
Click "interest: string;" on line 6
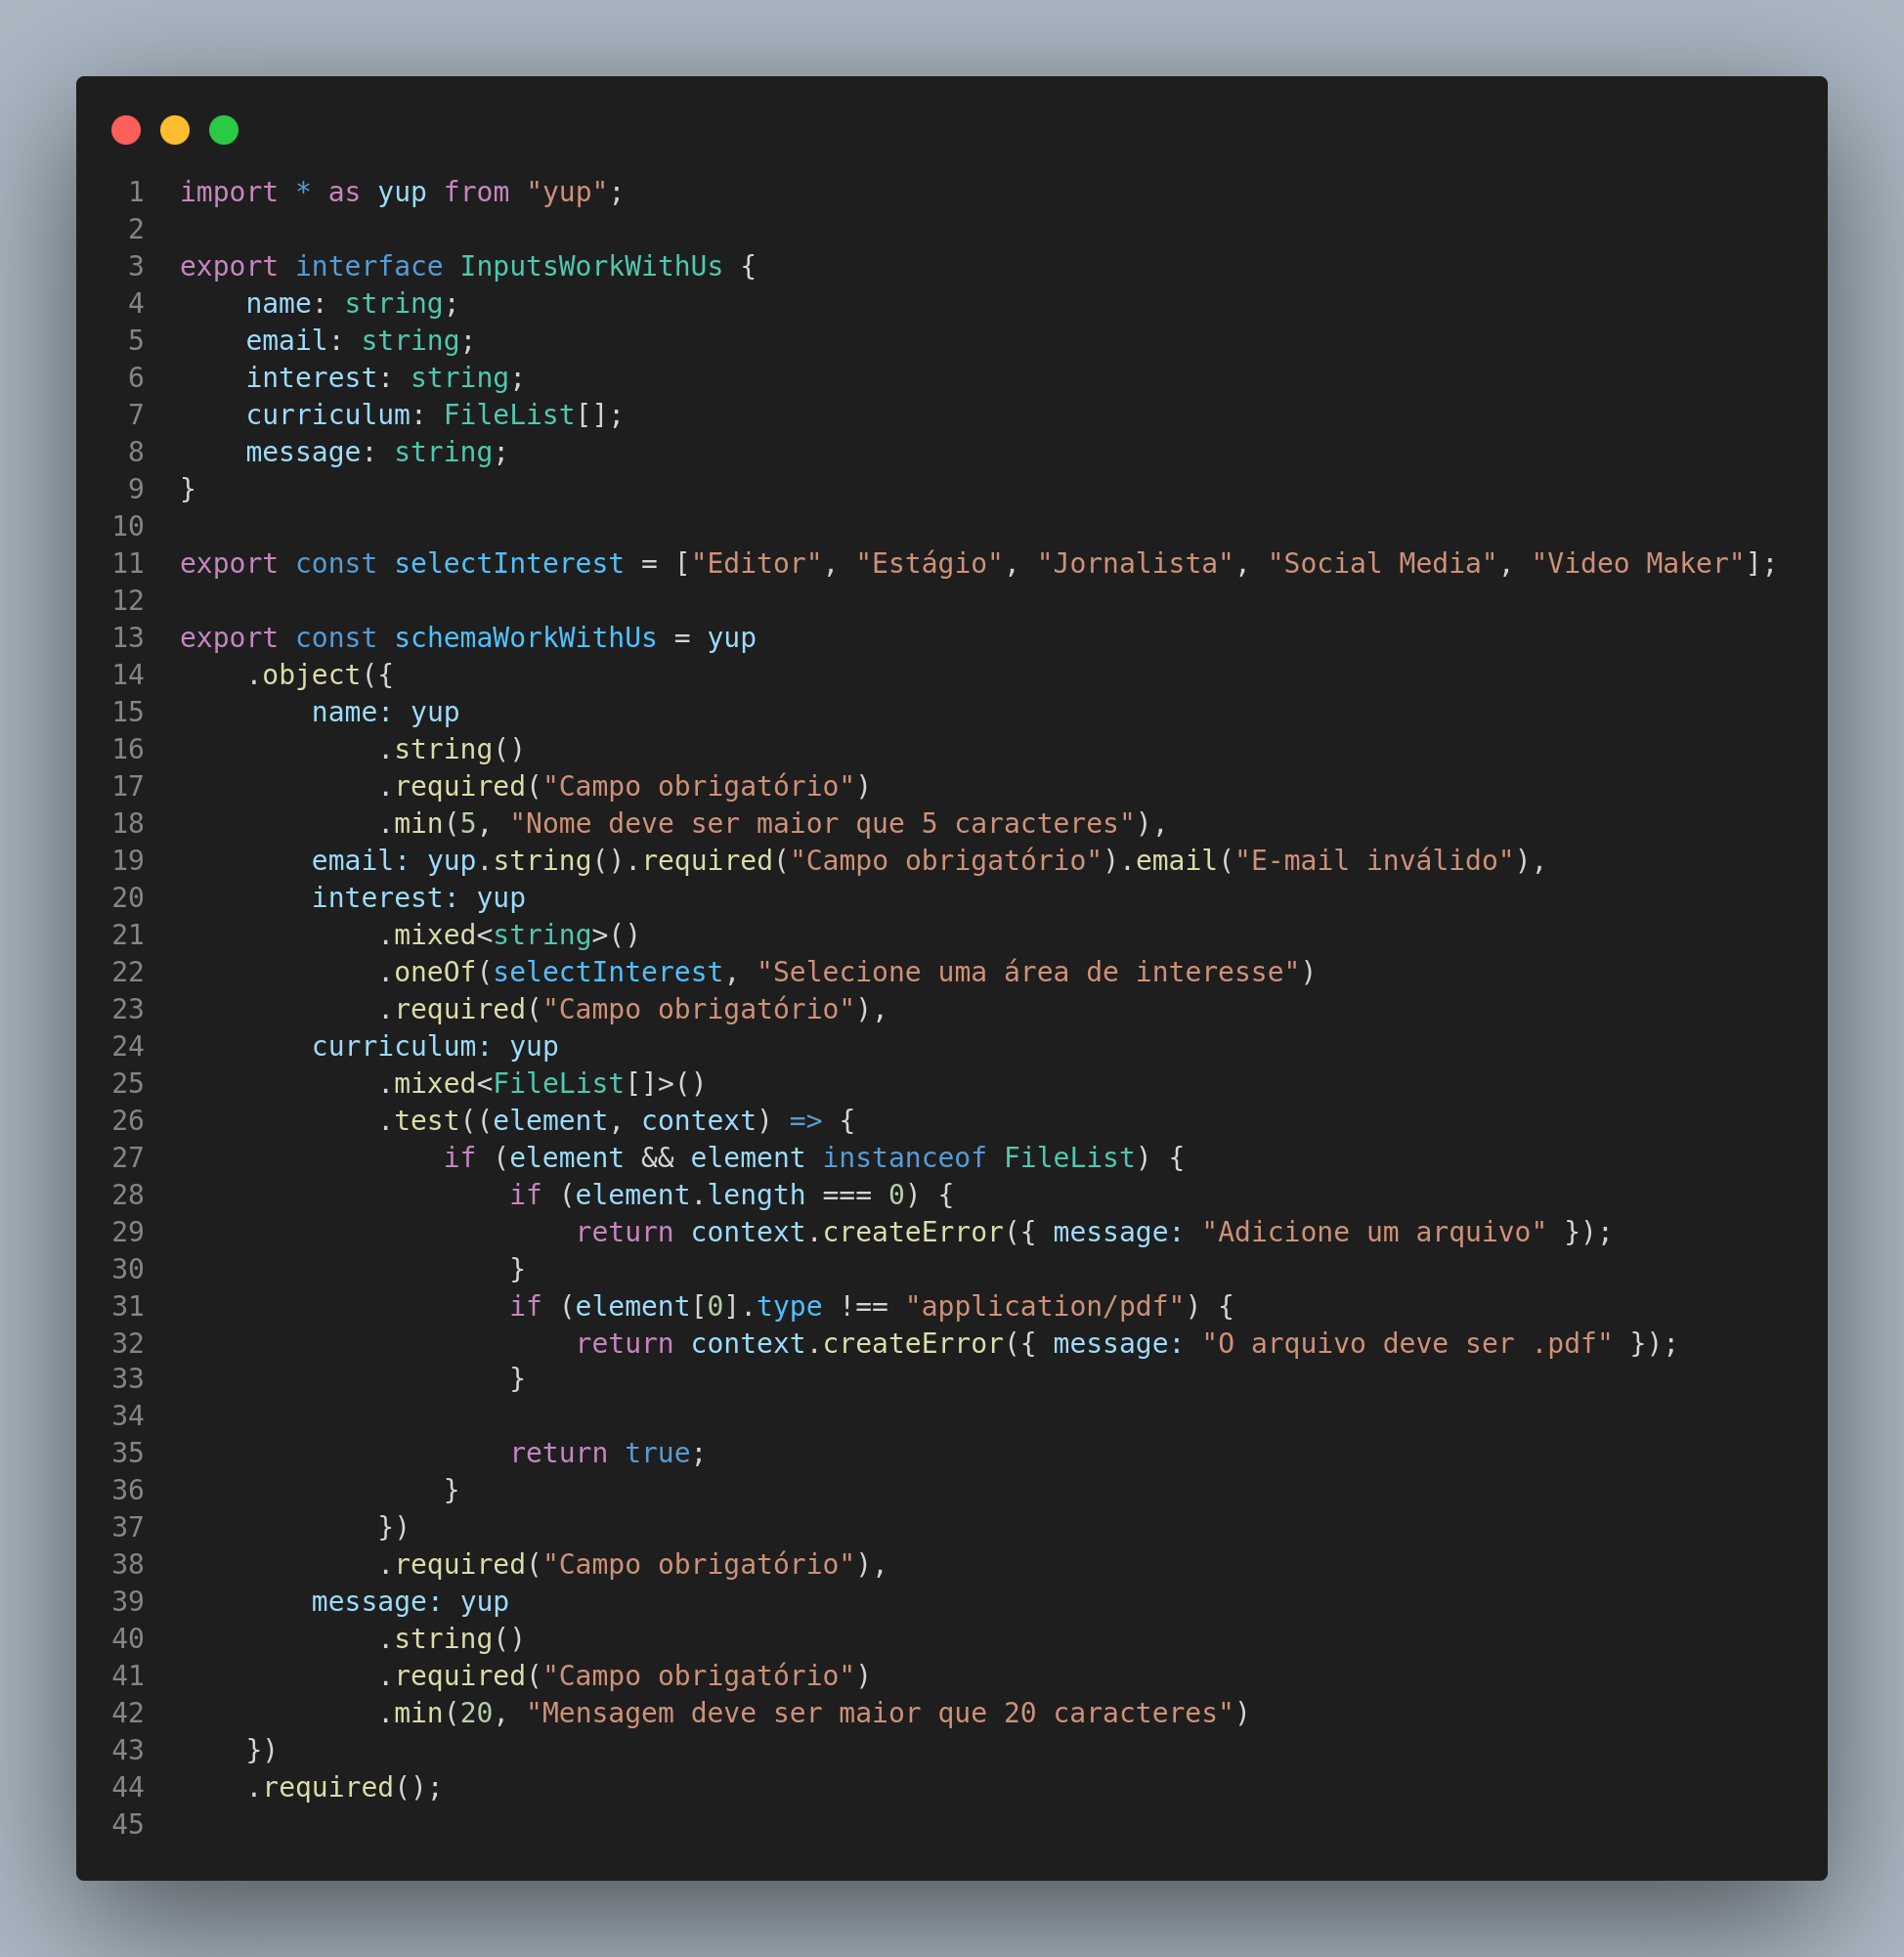click(386, 377)
